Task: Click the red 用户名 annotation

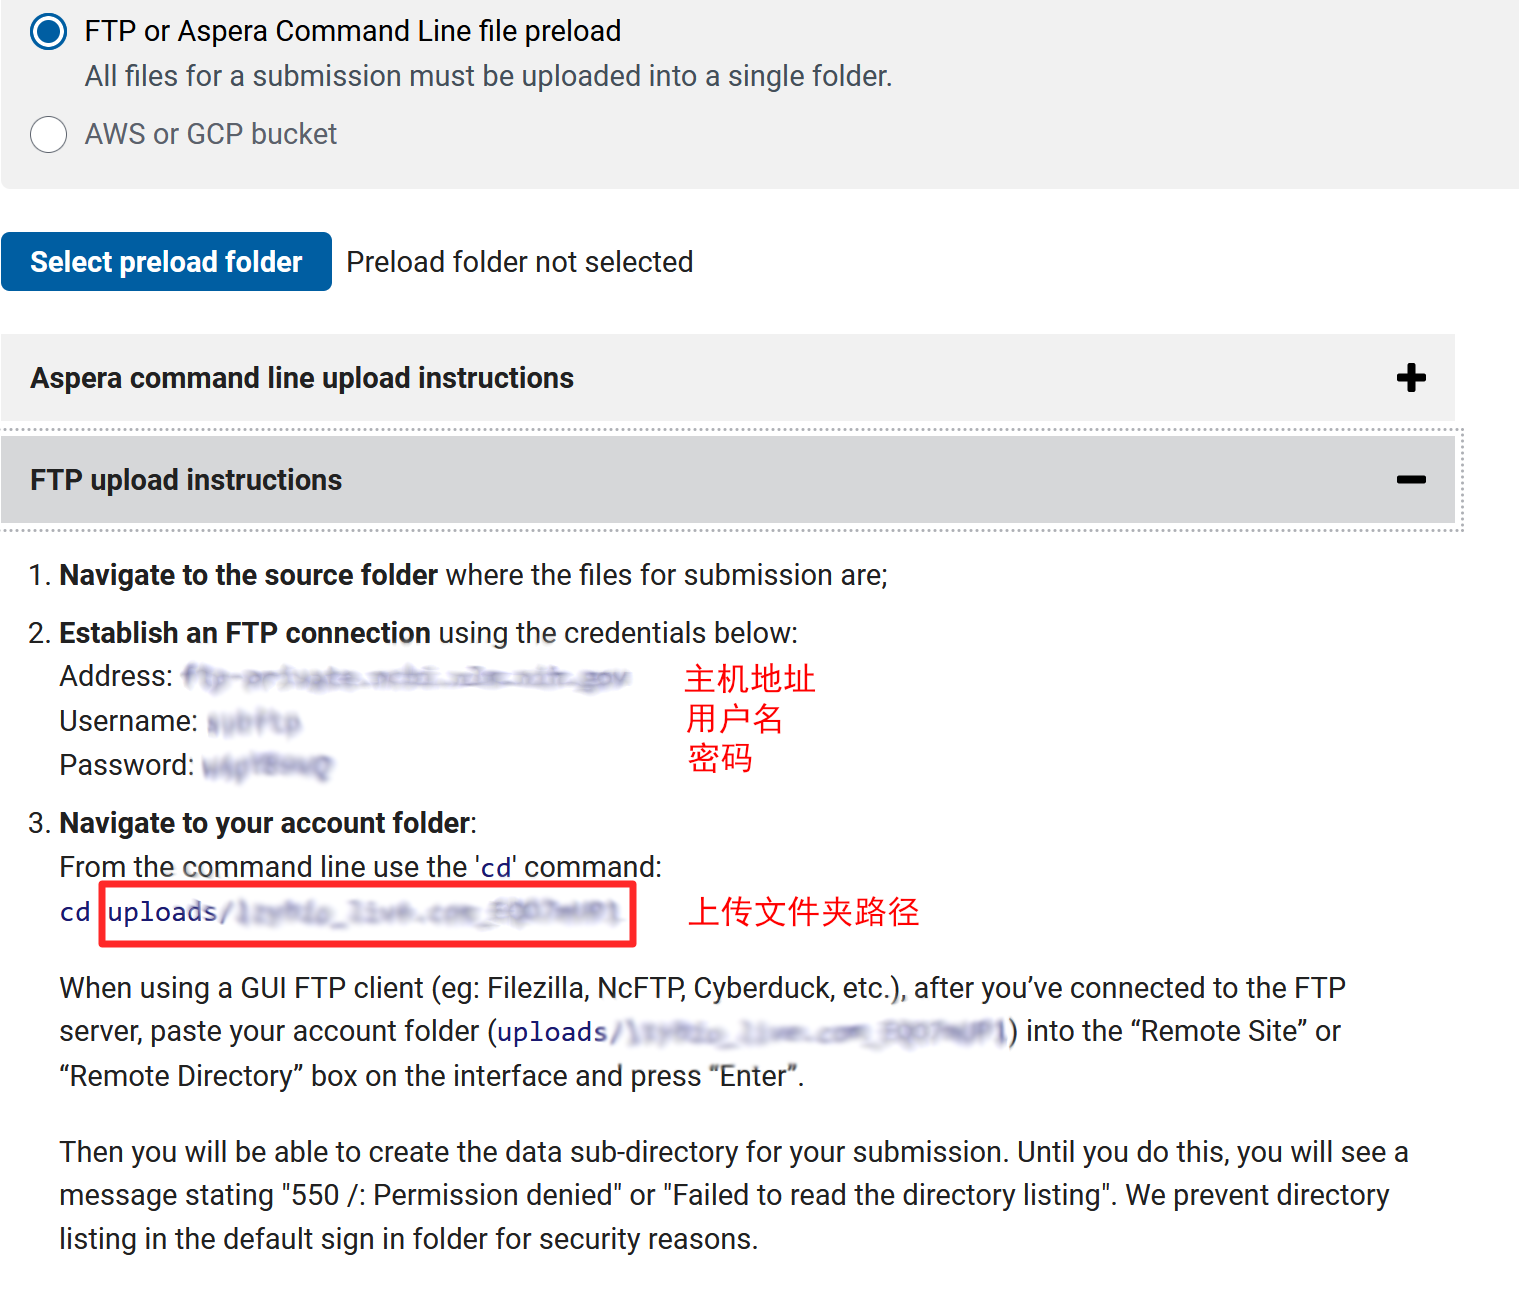Action: click(x=734, y=718)
